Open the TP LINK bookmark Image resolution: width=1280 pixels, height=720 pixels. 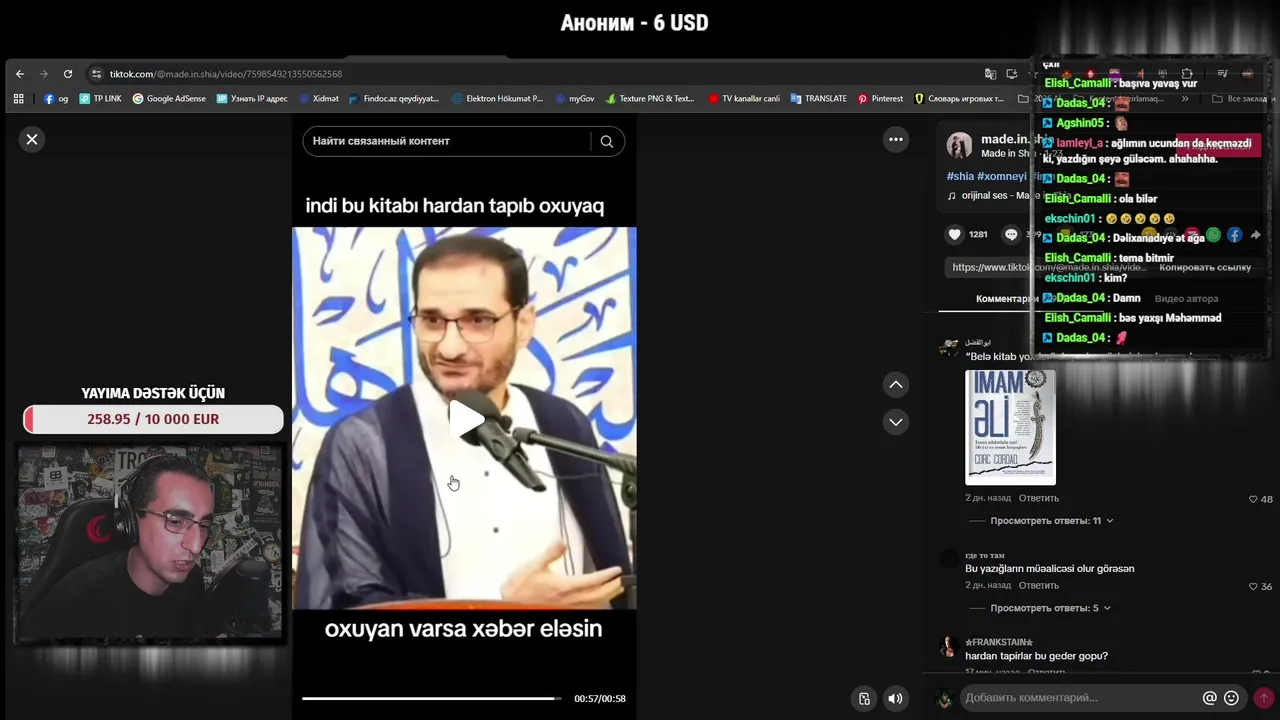[100, 99]
